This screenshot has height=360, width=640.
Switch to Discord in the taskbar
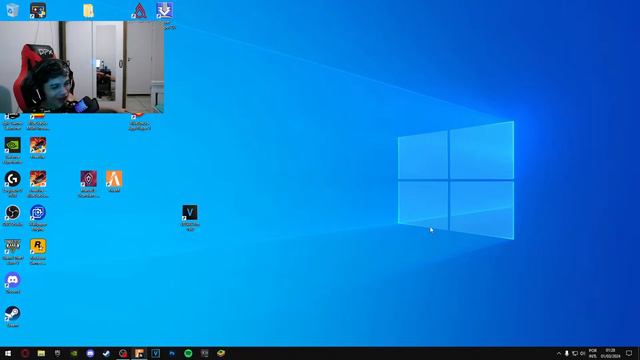click(90, 353)
